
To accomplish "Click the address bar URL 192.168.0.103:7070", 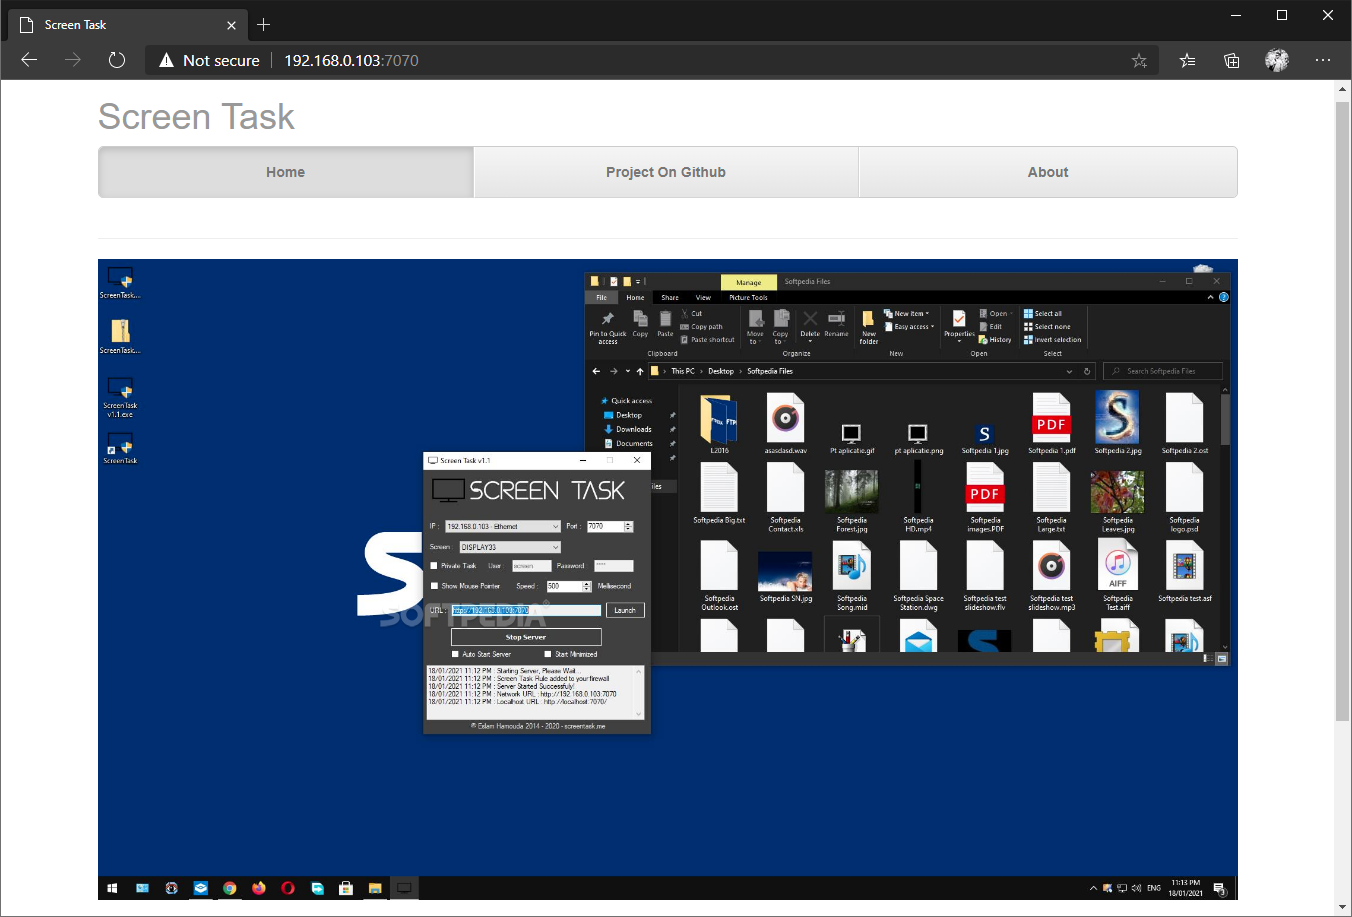I will coord(351,61).
